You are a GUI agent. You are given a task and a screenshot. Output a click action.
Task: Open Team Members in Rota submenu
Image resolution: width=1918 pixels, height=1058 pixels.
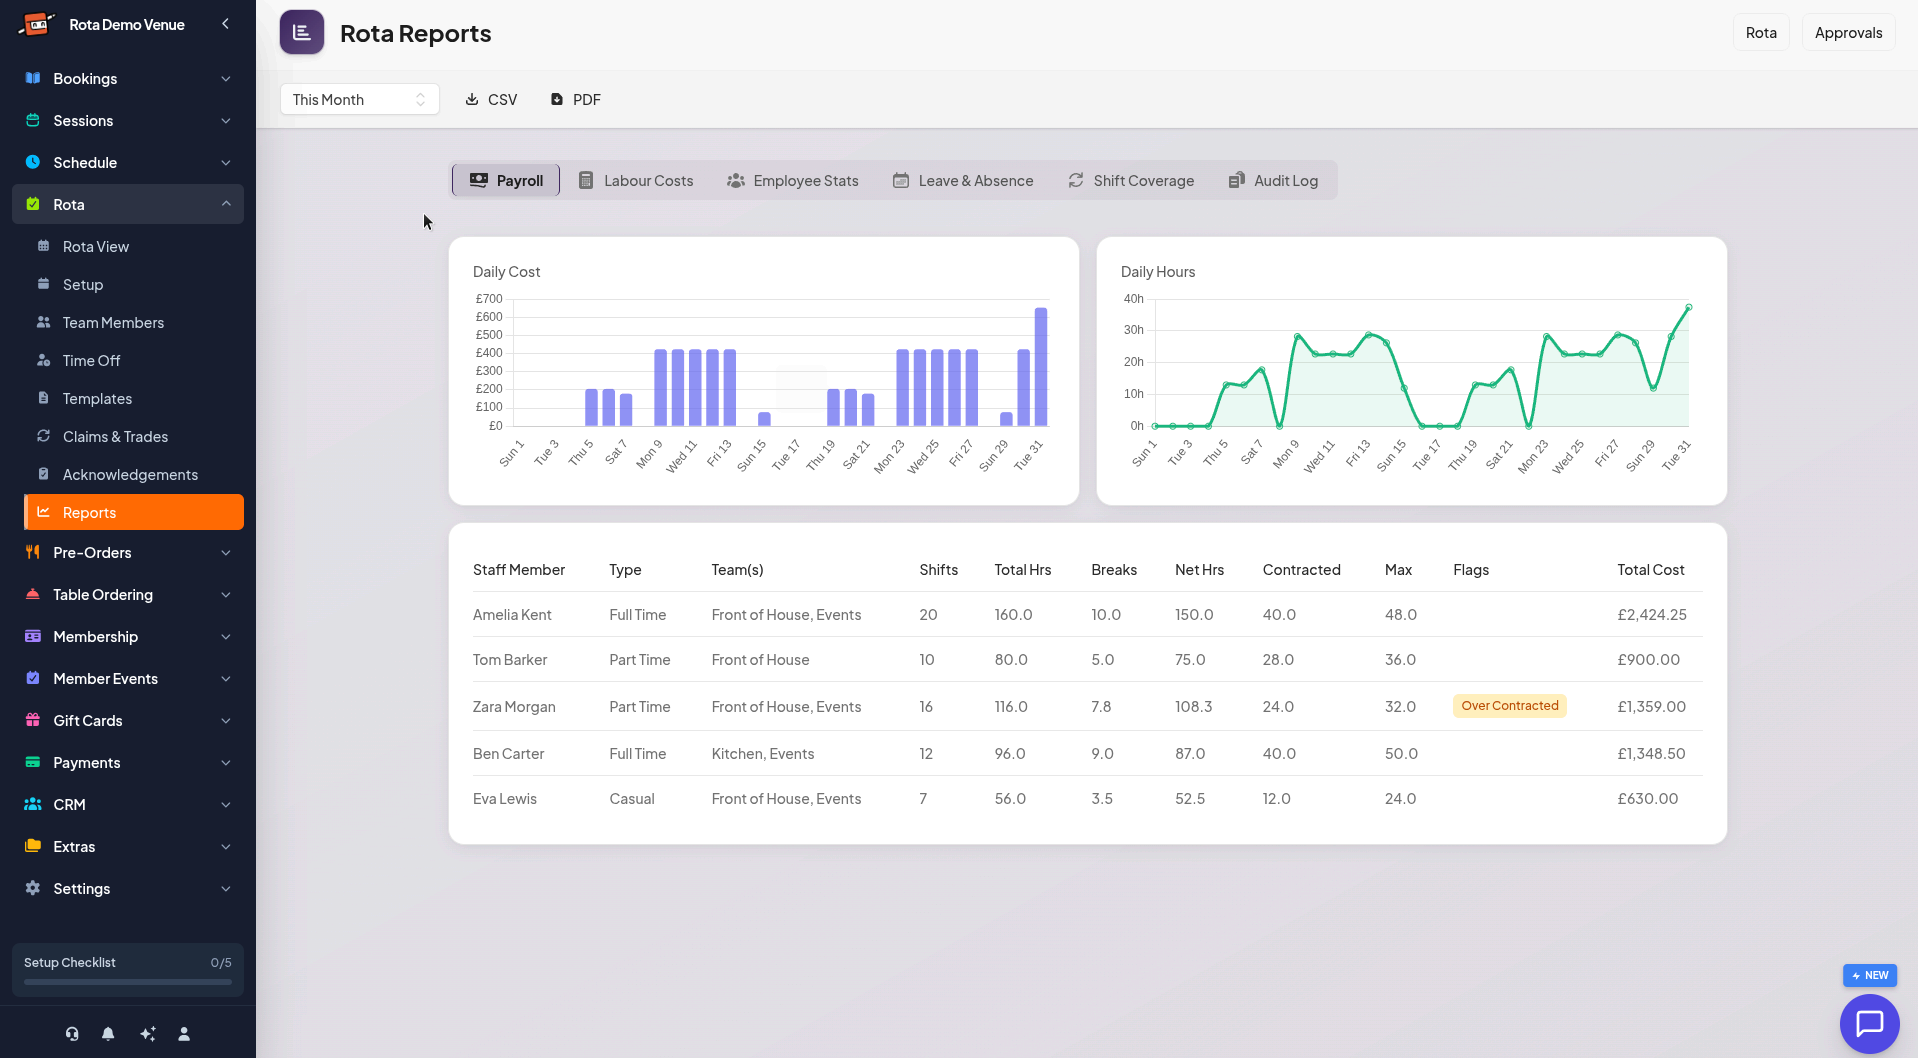tap(113, 323)
